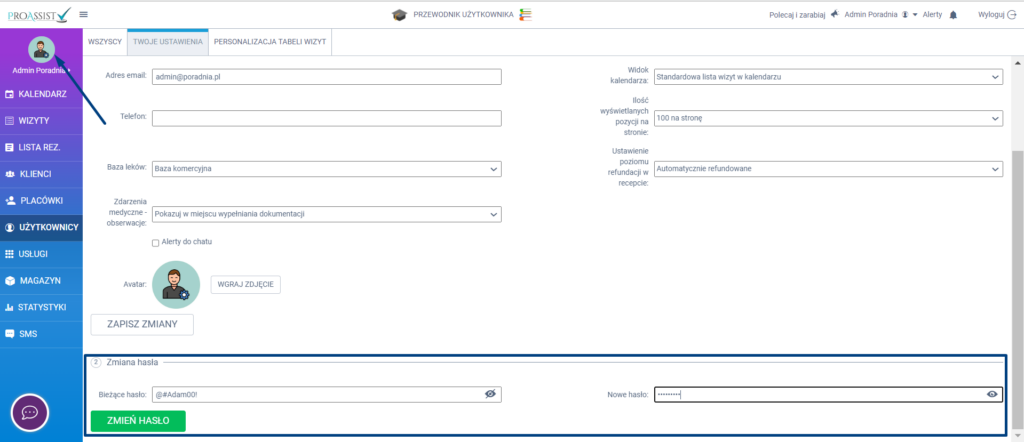Viewport: 1024px width, 442px height.
Task: Open the chat bubble icon
Action: tap(30, 412)
